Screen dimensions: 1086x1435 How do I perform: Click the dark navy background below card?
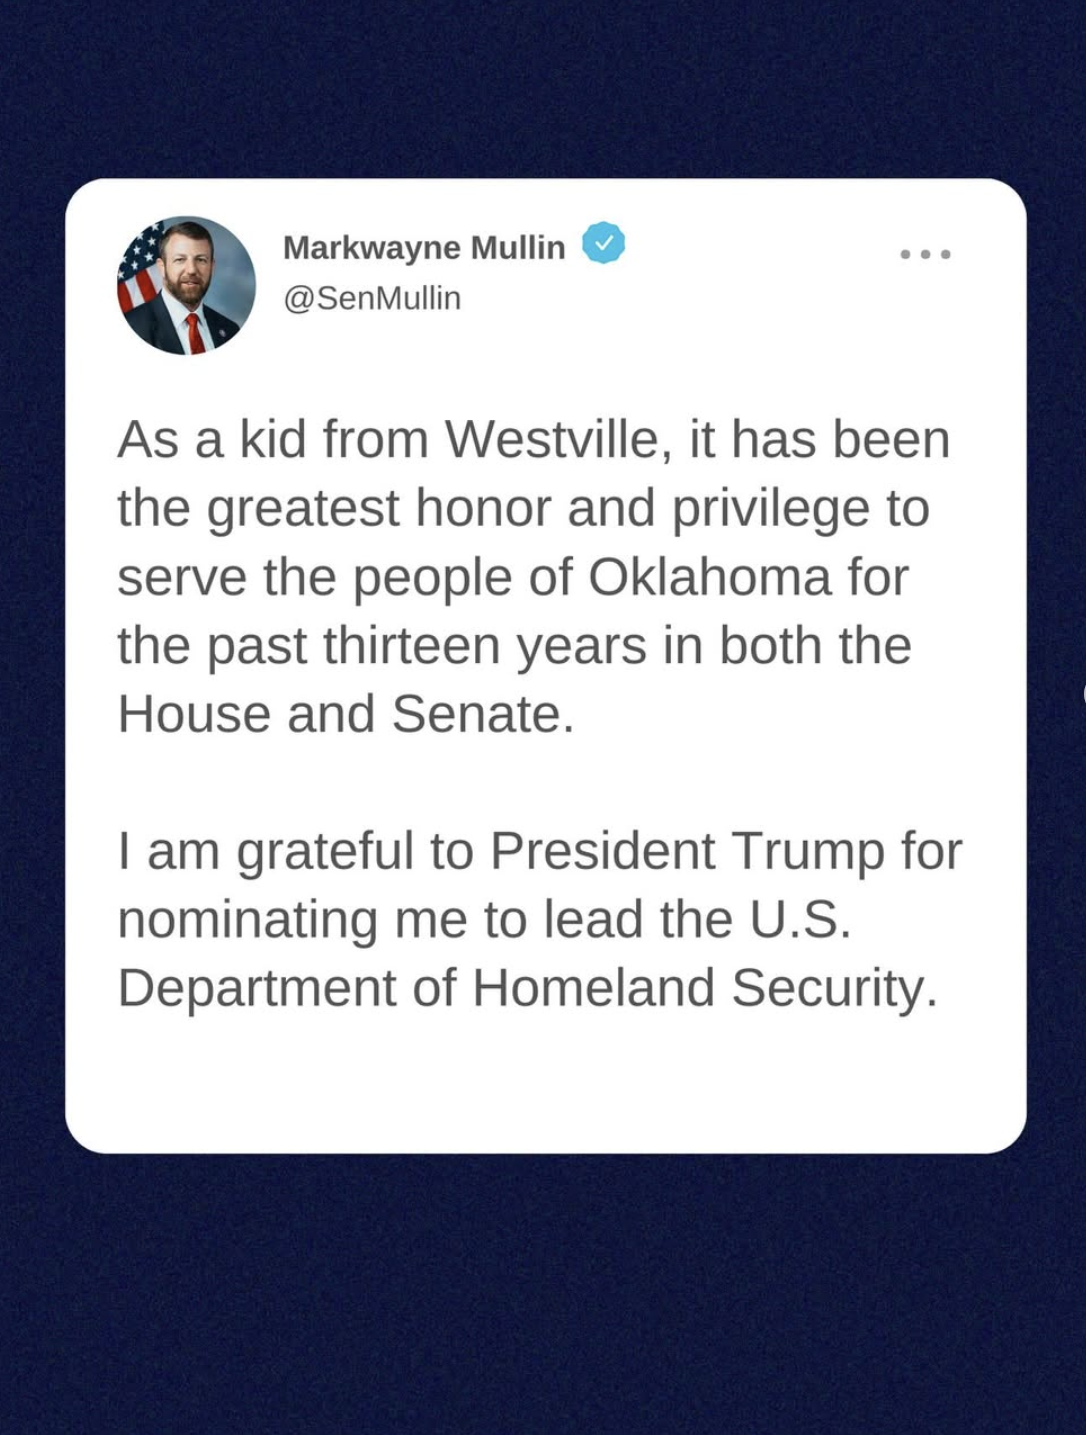[543, 1290]
